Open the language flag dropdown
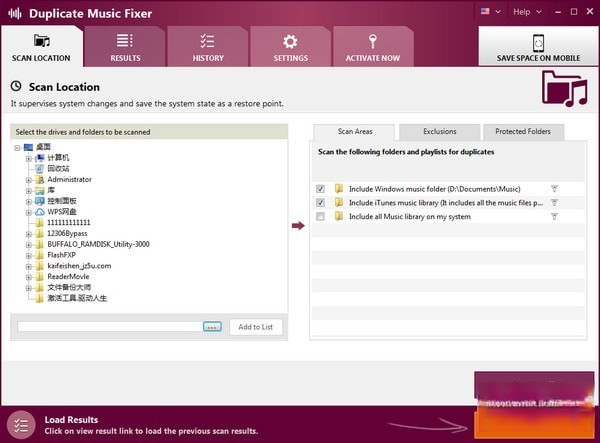 [x=491, y=12]
